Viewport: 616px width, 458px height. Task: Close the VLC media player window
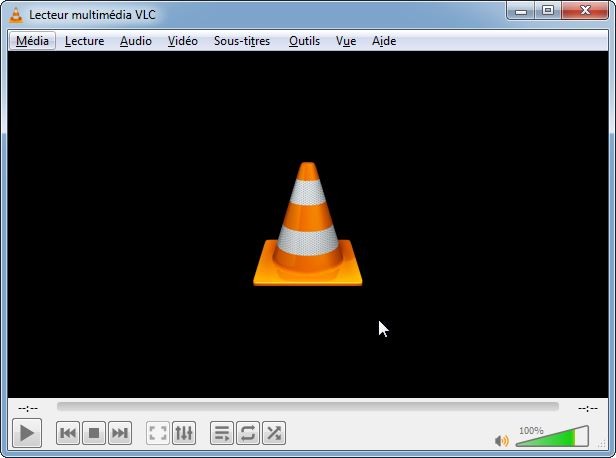(585, 11)
